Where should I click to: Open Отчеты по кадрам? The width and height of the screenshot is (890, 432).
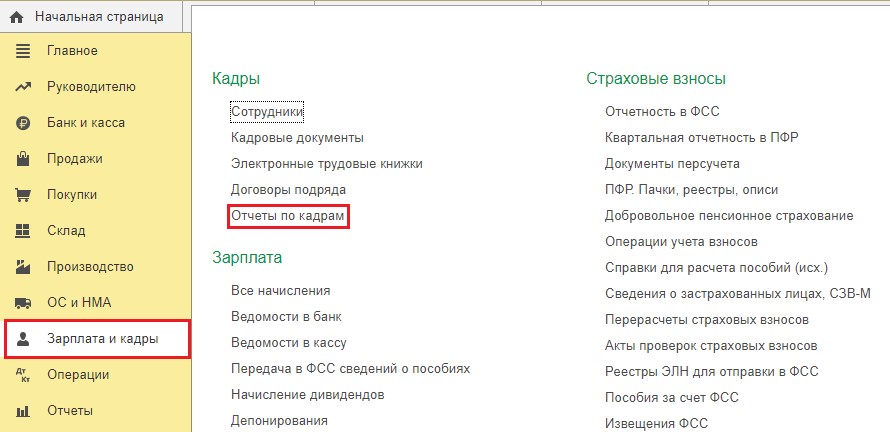coord(288,216)
